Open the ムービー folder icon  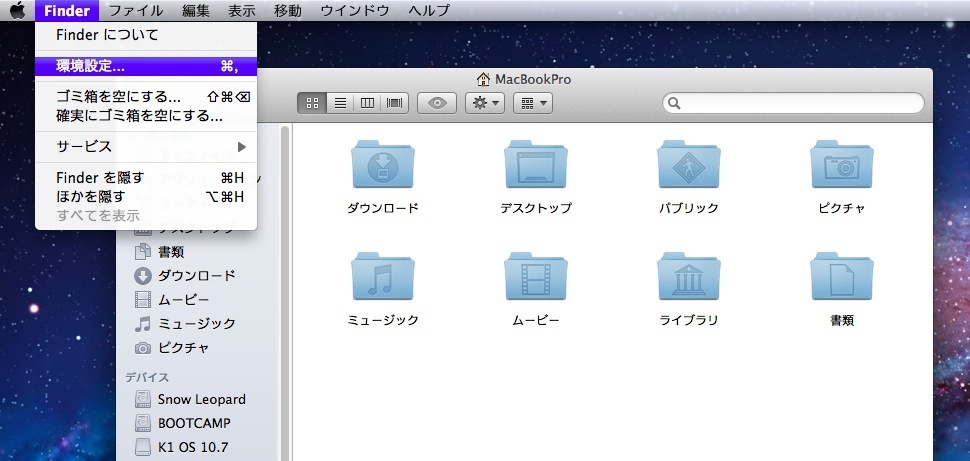pos(536,278)
